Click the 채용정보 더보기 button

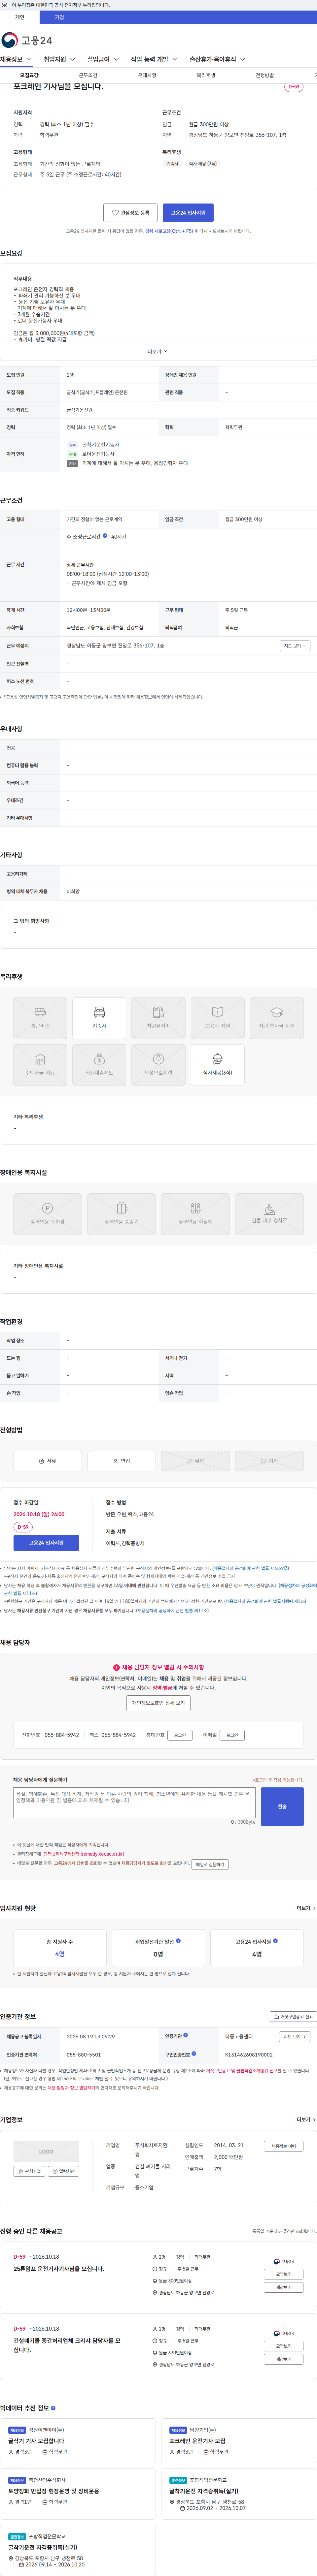[284, 2146]
